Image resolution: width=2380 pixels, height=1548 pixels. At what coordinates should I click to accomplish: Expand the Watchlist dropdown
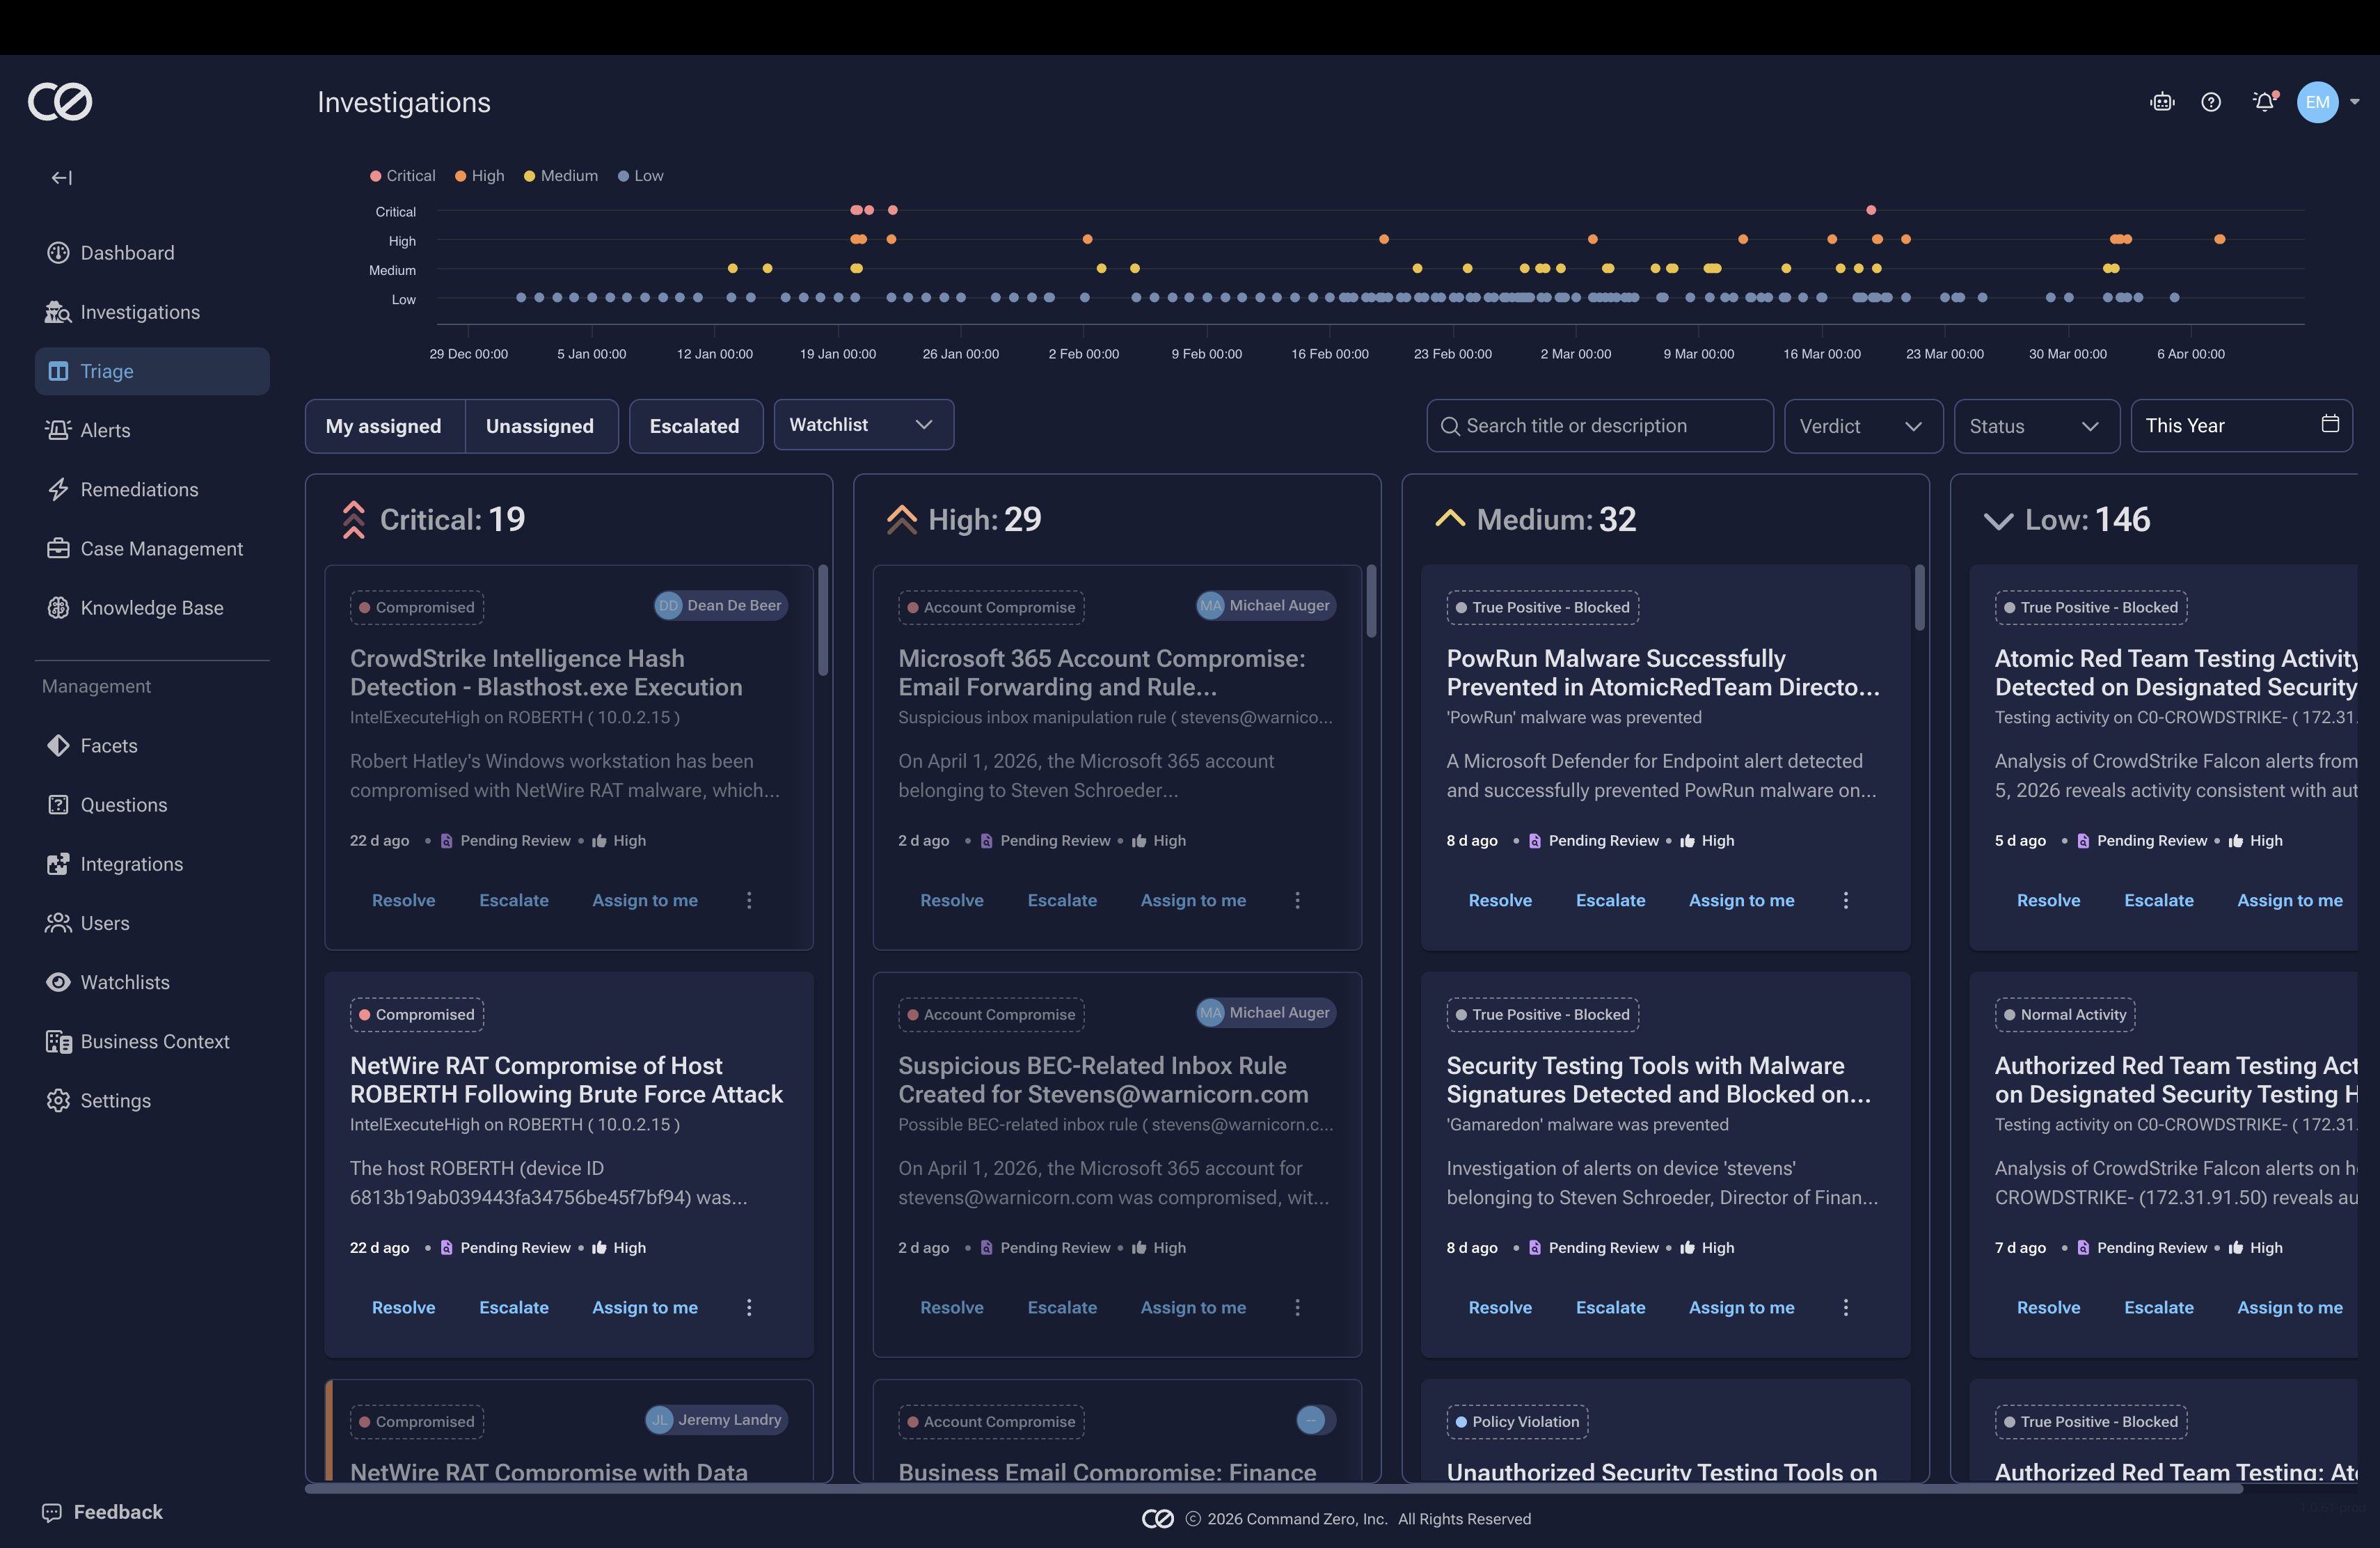click(x=863, y=425)
